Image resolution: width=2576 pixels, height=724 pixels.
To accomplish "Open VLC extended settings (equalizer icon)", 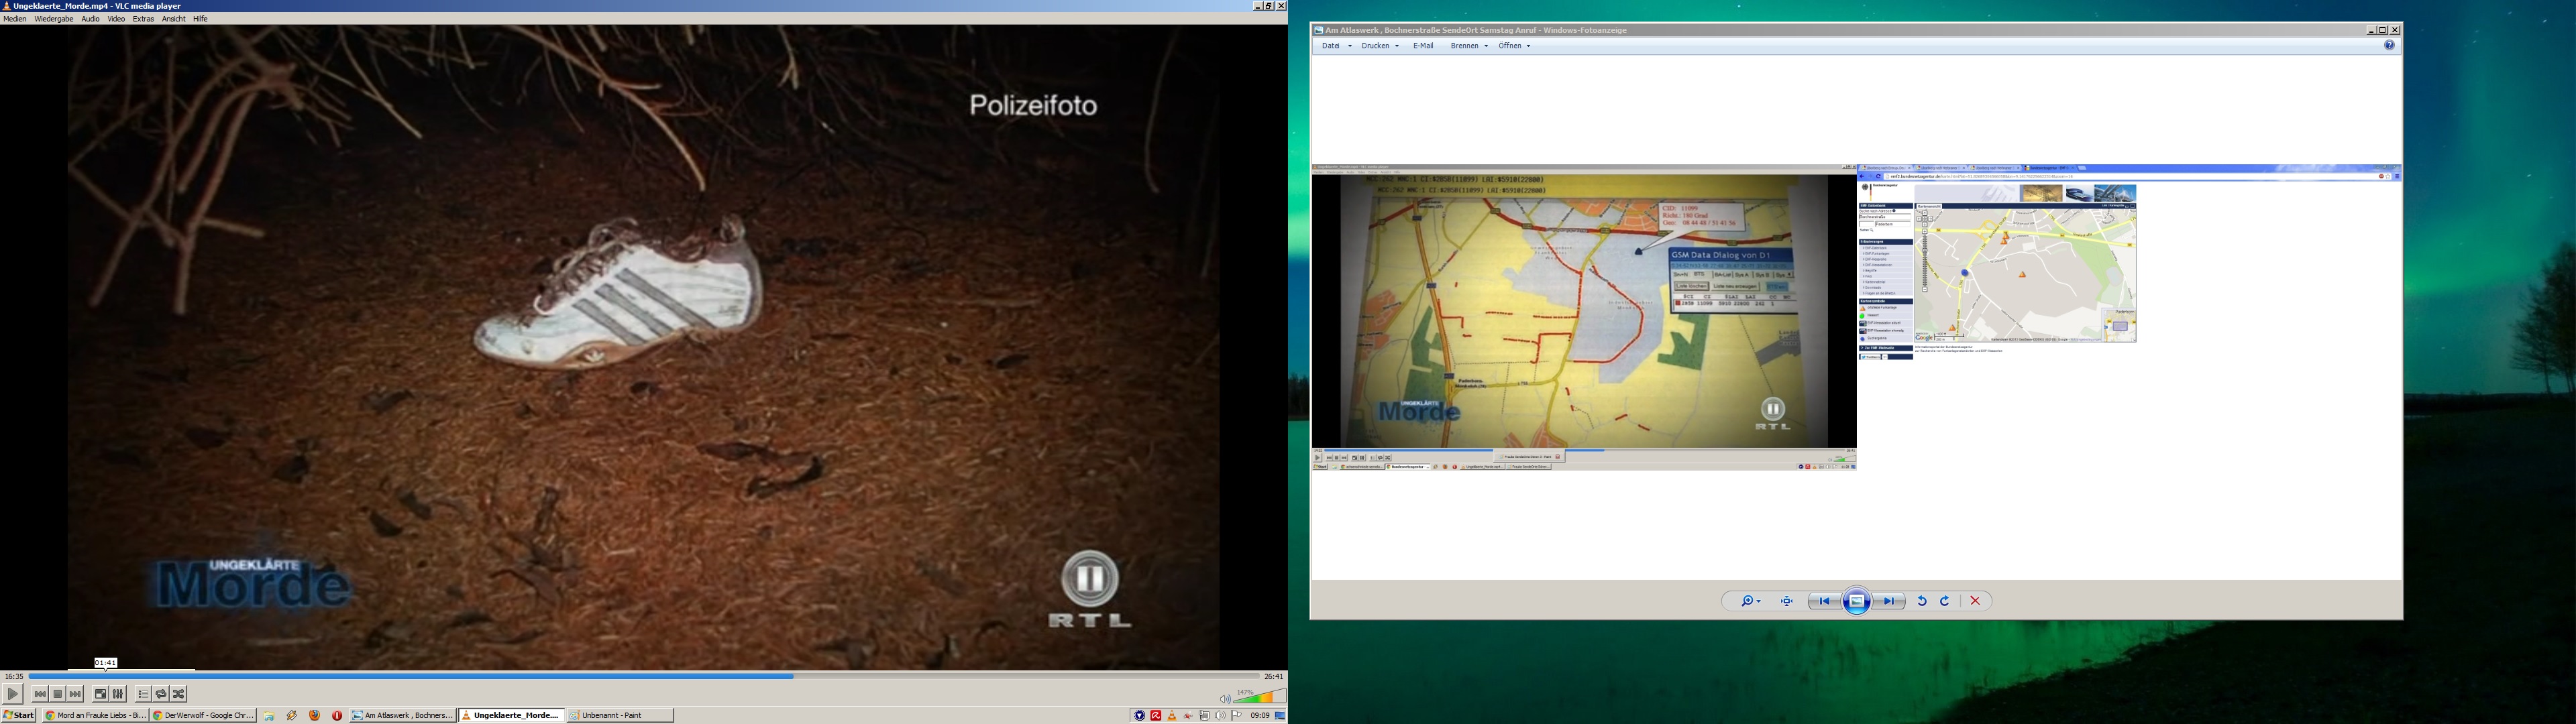I will click(119, 694).
